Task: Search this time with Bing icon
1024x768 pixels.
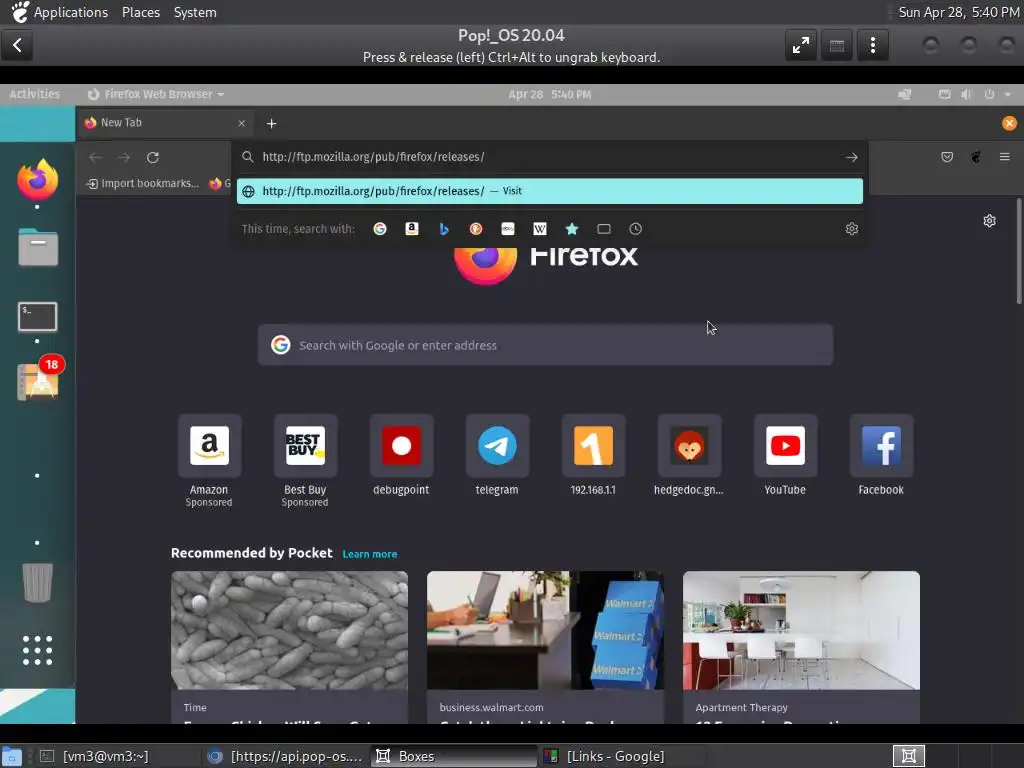Action: pos(443,229)
